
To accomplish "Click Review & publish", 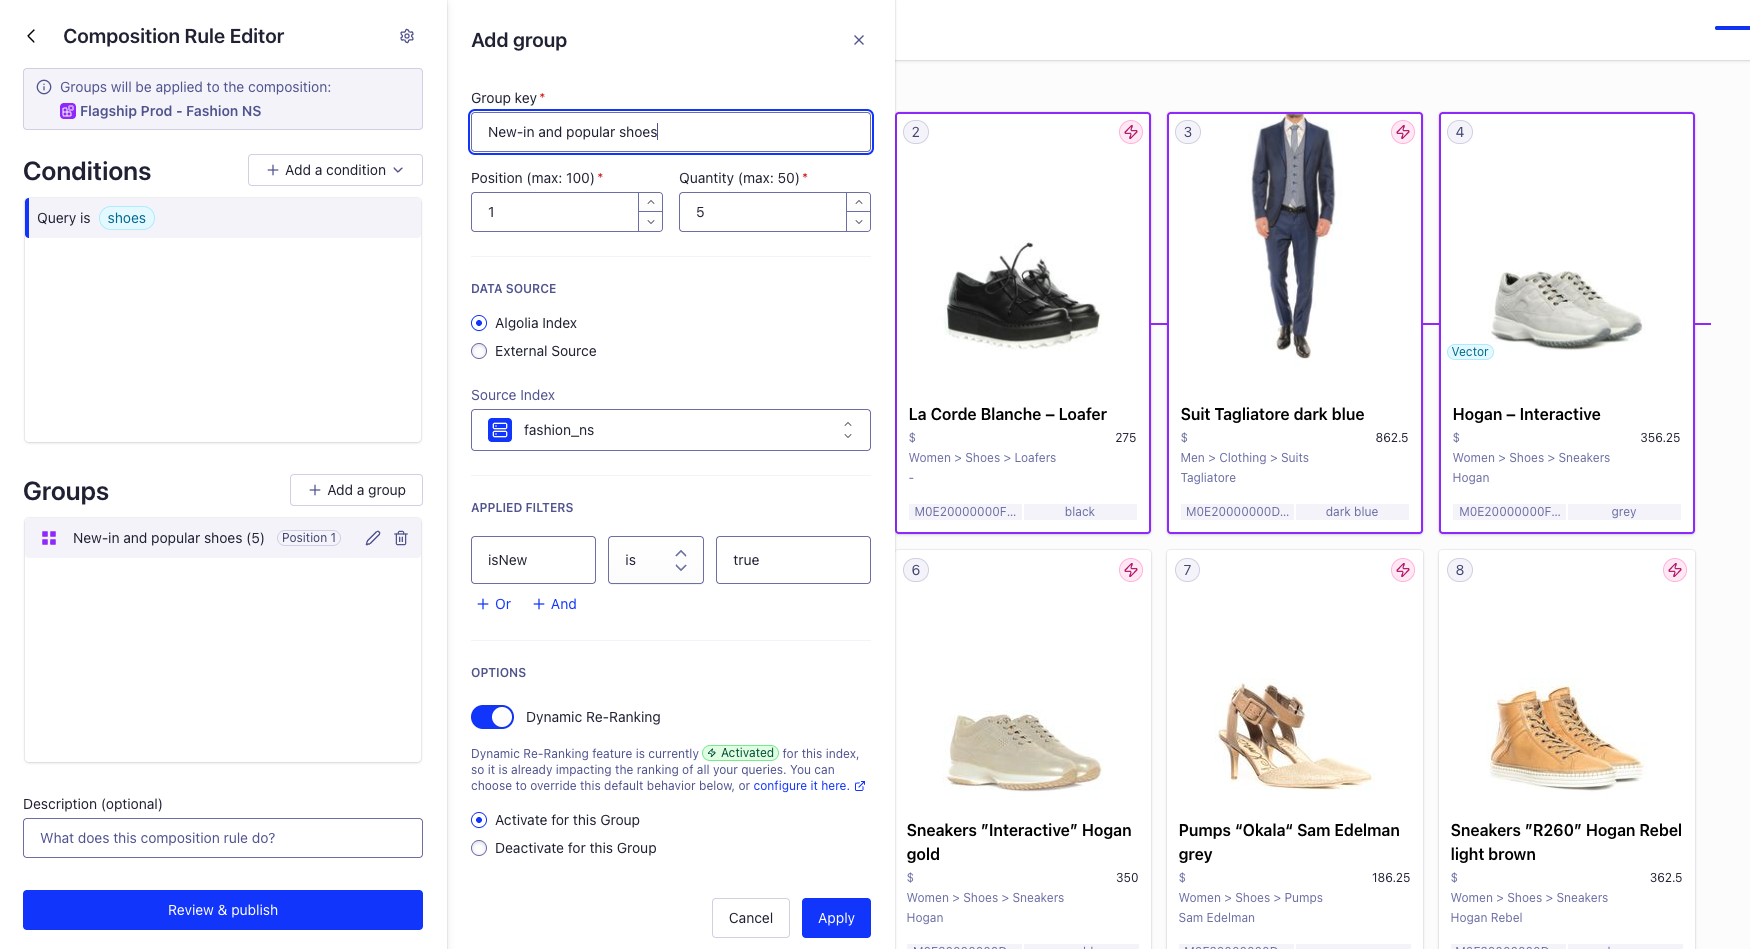I will pyautogui.click(x=223, y=910).
